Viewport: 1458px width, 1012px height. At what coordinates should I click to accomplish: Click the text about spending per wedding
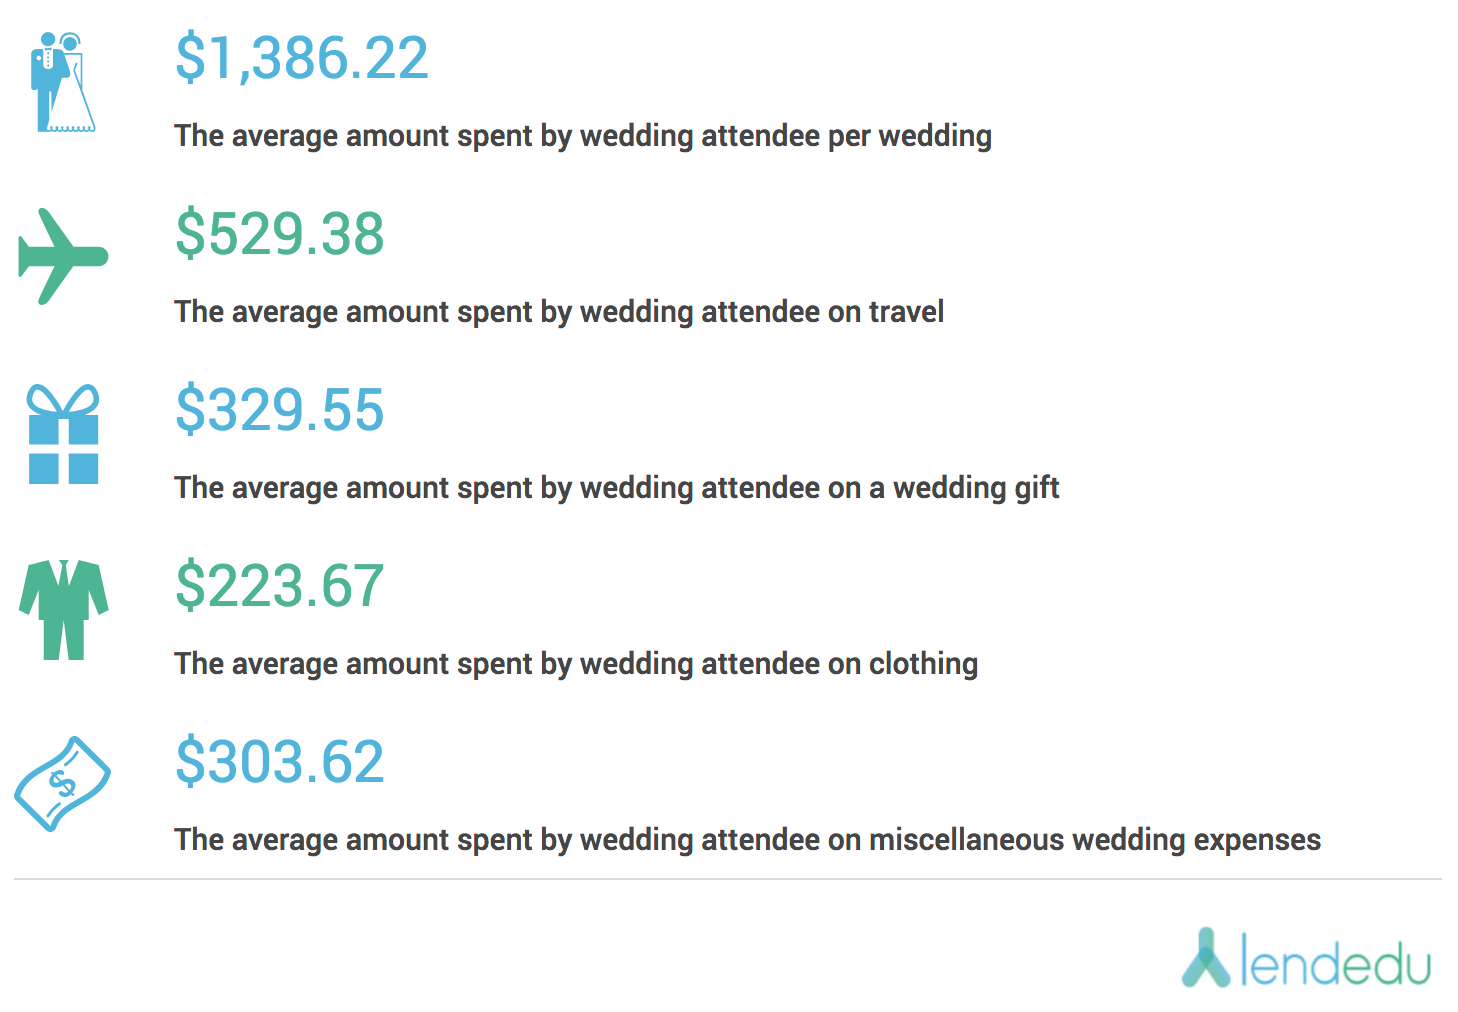point(583,136)
